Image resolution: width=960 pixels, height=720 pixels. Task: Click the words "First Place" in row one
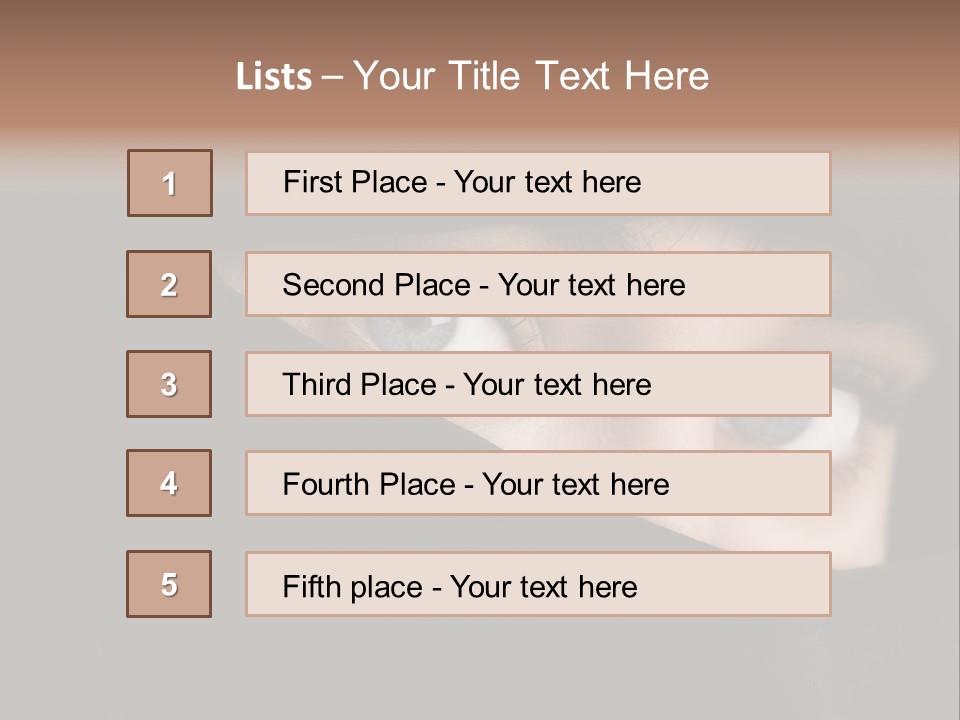[355, 182]
